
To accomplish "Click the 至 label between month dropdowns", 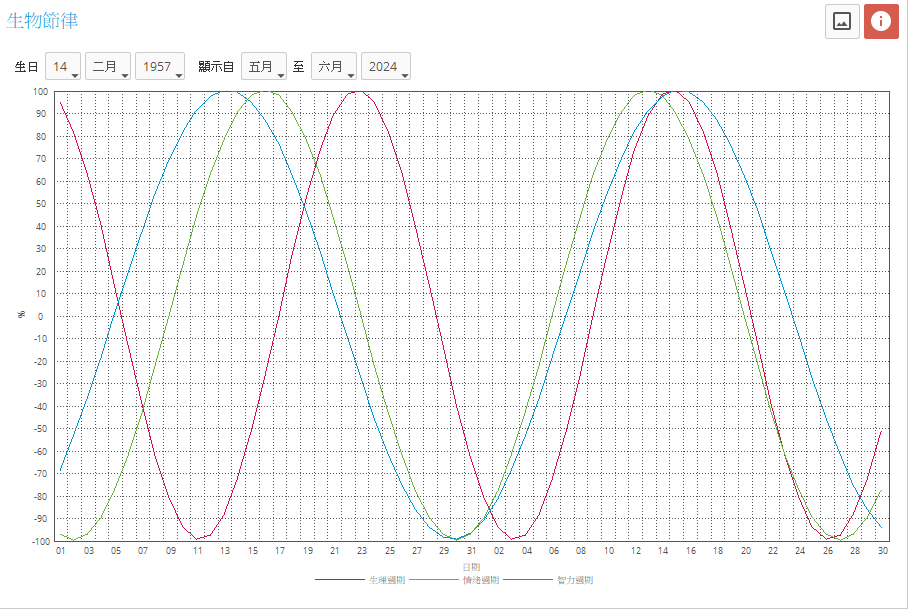I will pos(299,67).
